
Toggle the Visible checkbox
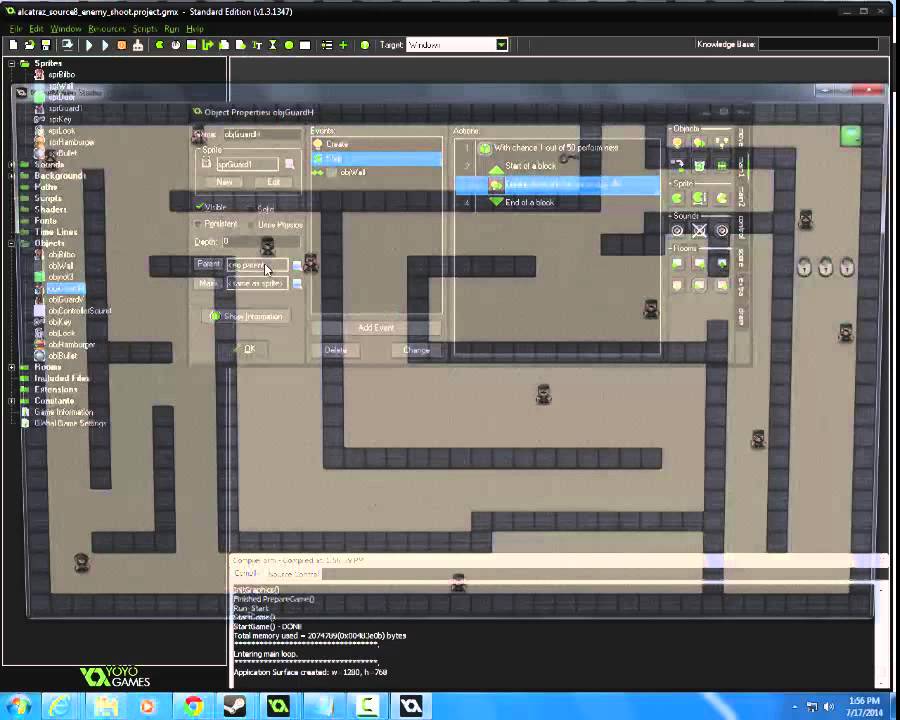click(200, 207)
